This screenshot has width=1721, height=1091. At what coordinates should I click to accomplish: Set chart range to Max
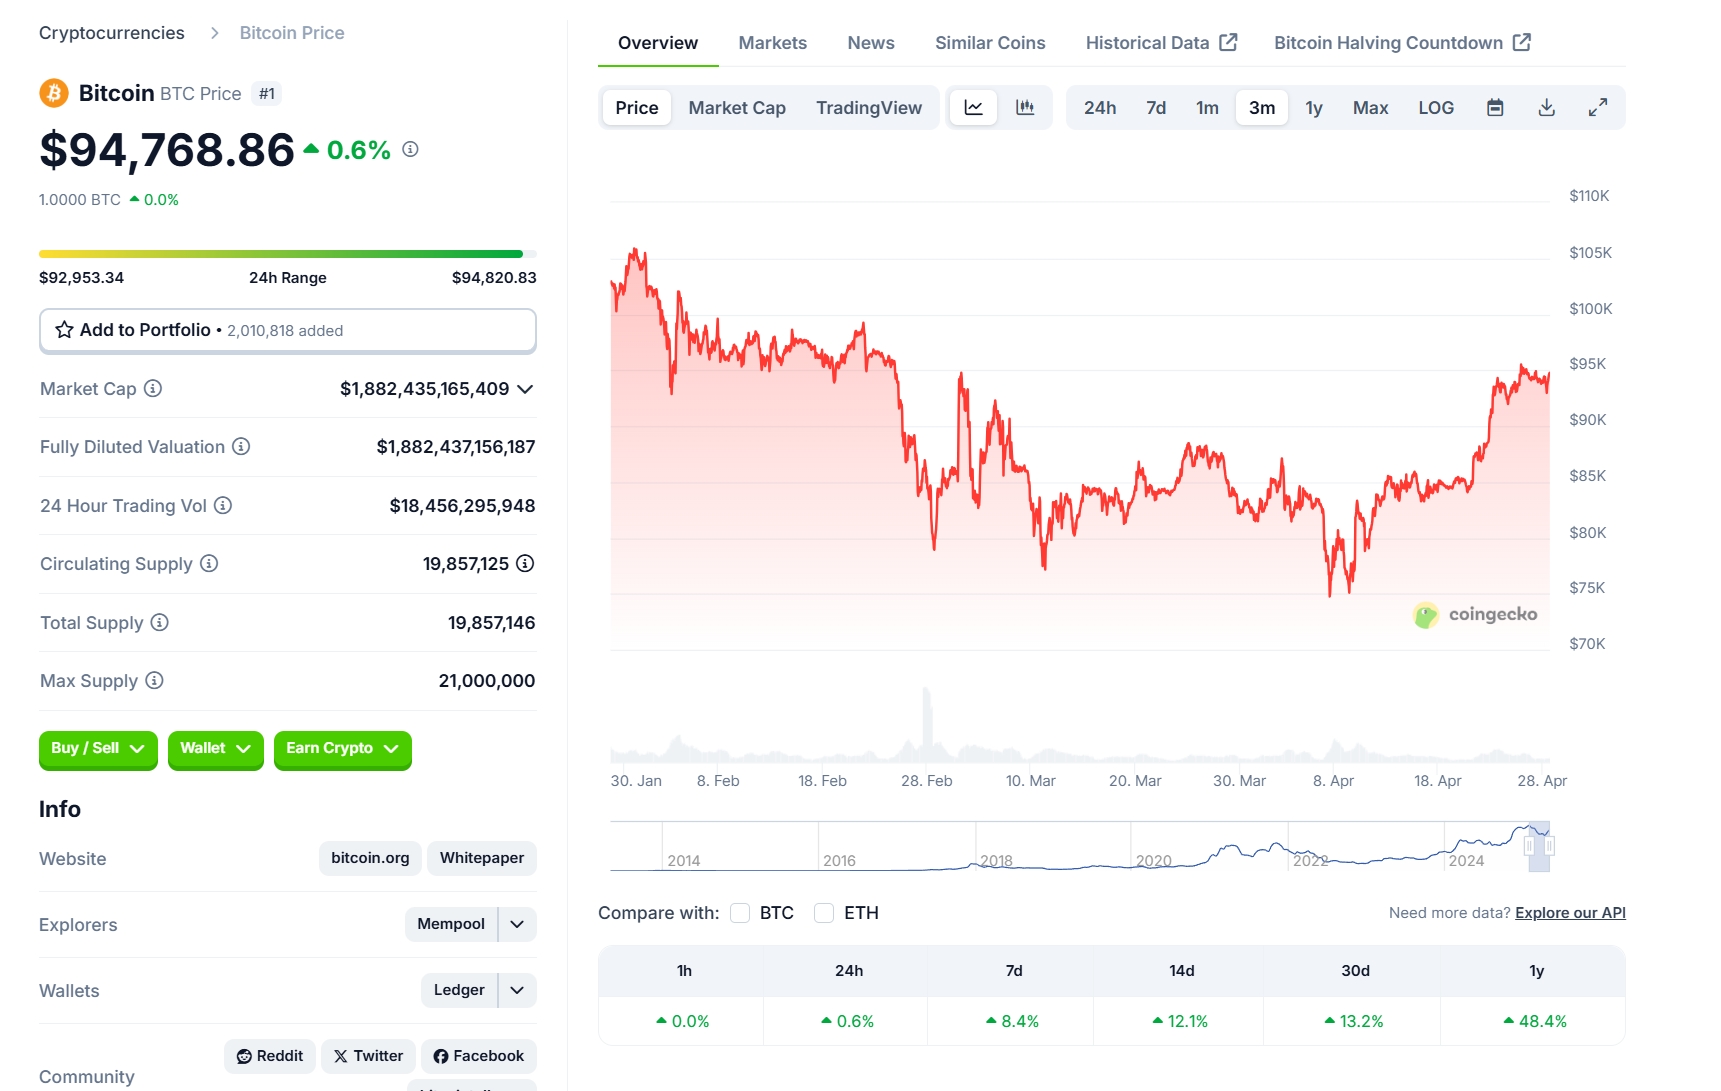[x=1370, y=107]
